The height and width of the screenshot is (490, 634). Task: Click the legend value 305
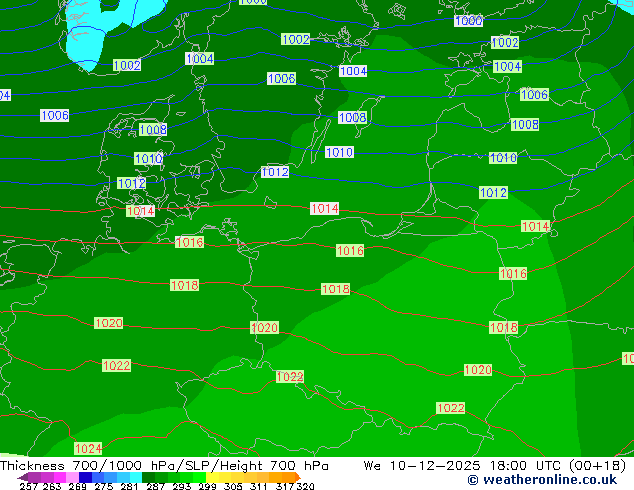(233, 486)
